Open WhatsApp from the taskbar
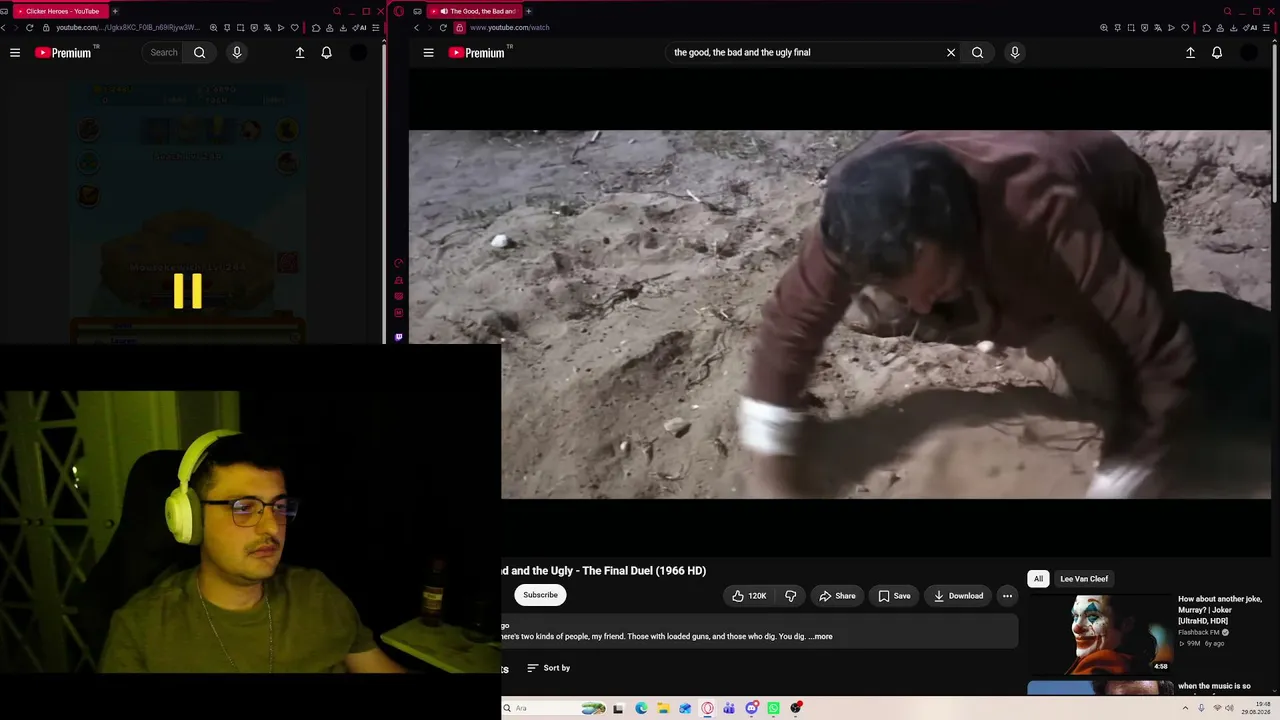Screen dimensions: 1280x720 pyautogui.click(x=773, y=708)
